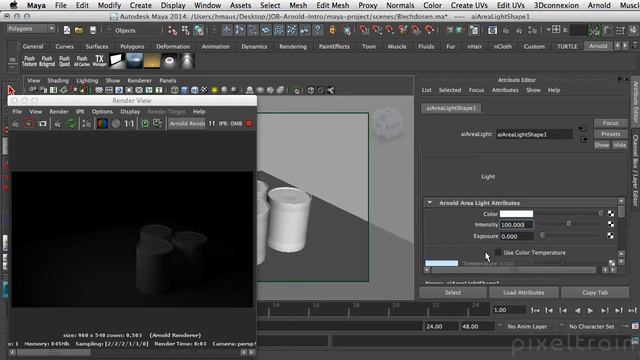Viewport: 640px width, 360px height.
Task: Switch to the TURTLE shelf tab
Action: coord(567,47)
